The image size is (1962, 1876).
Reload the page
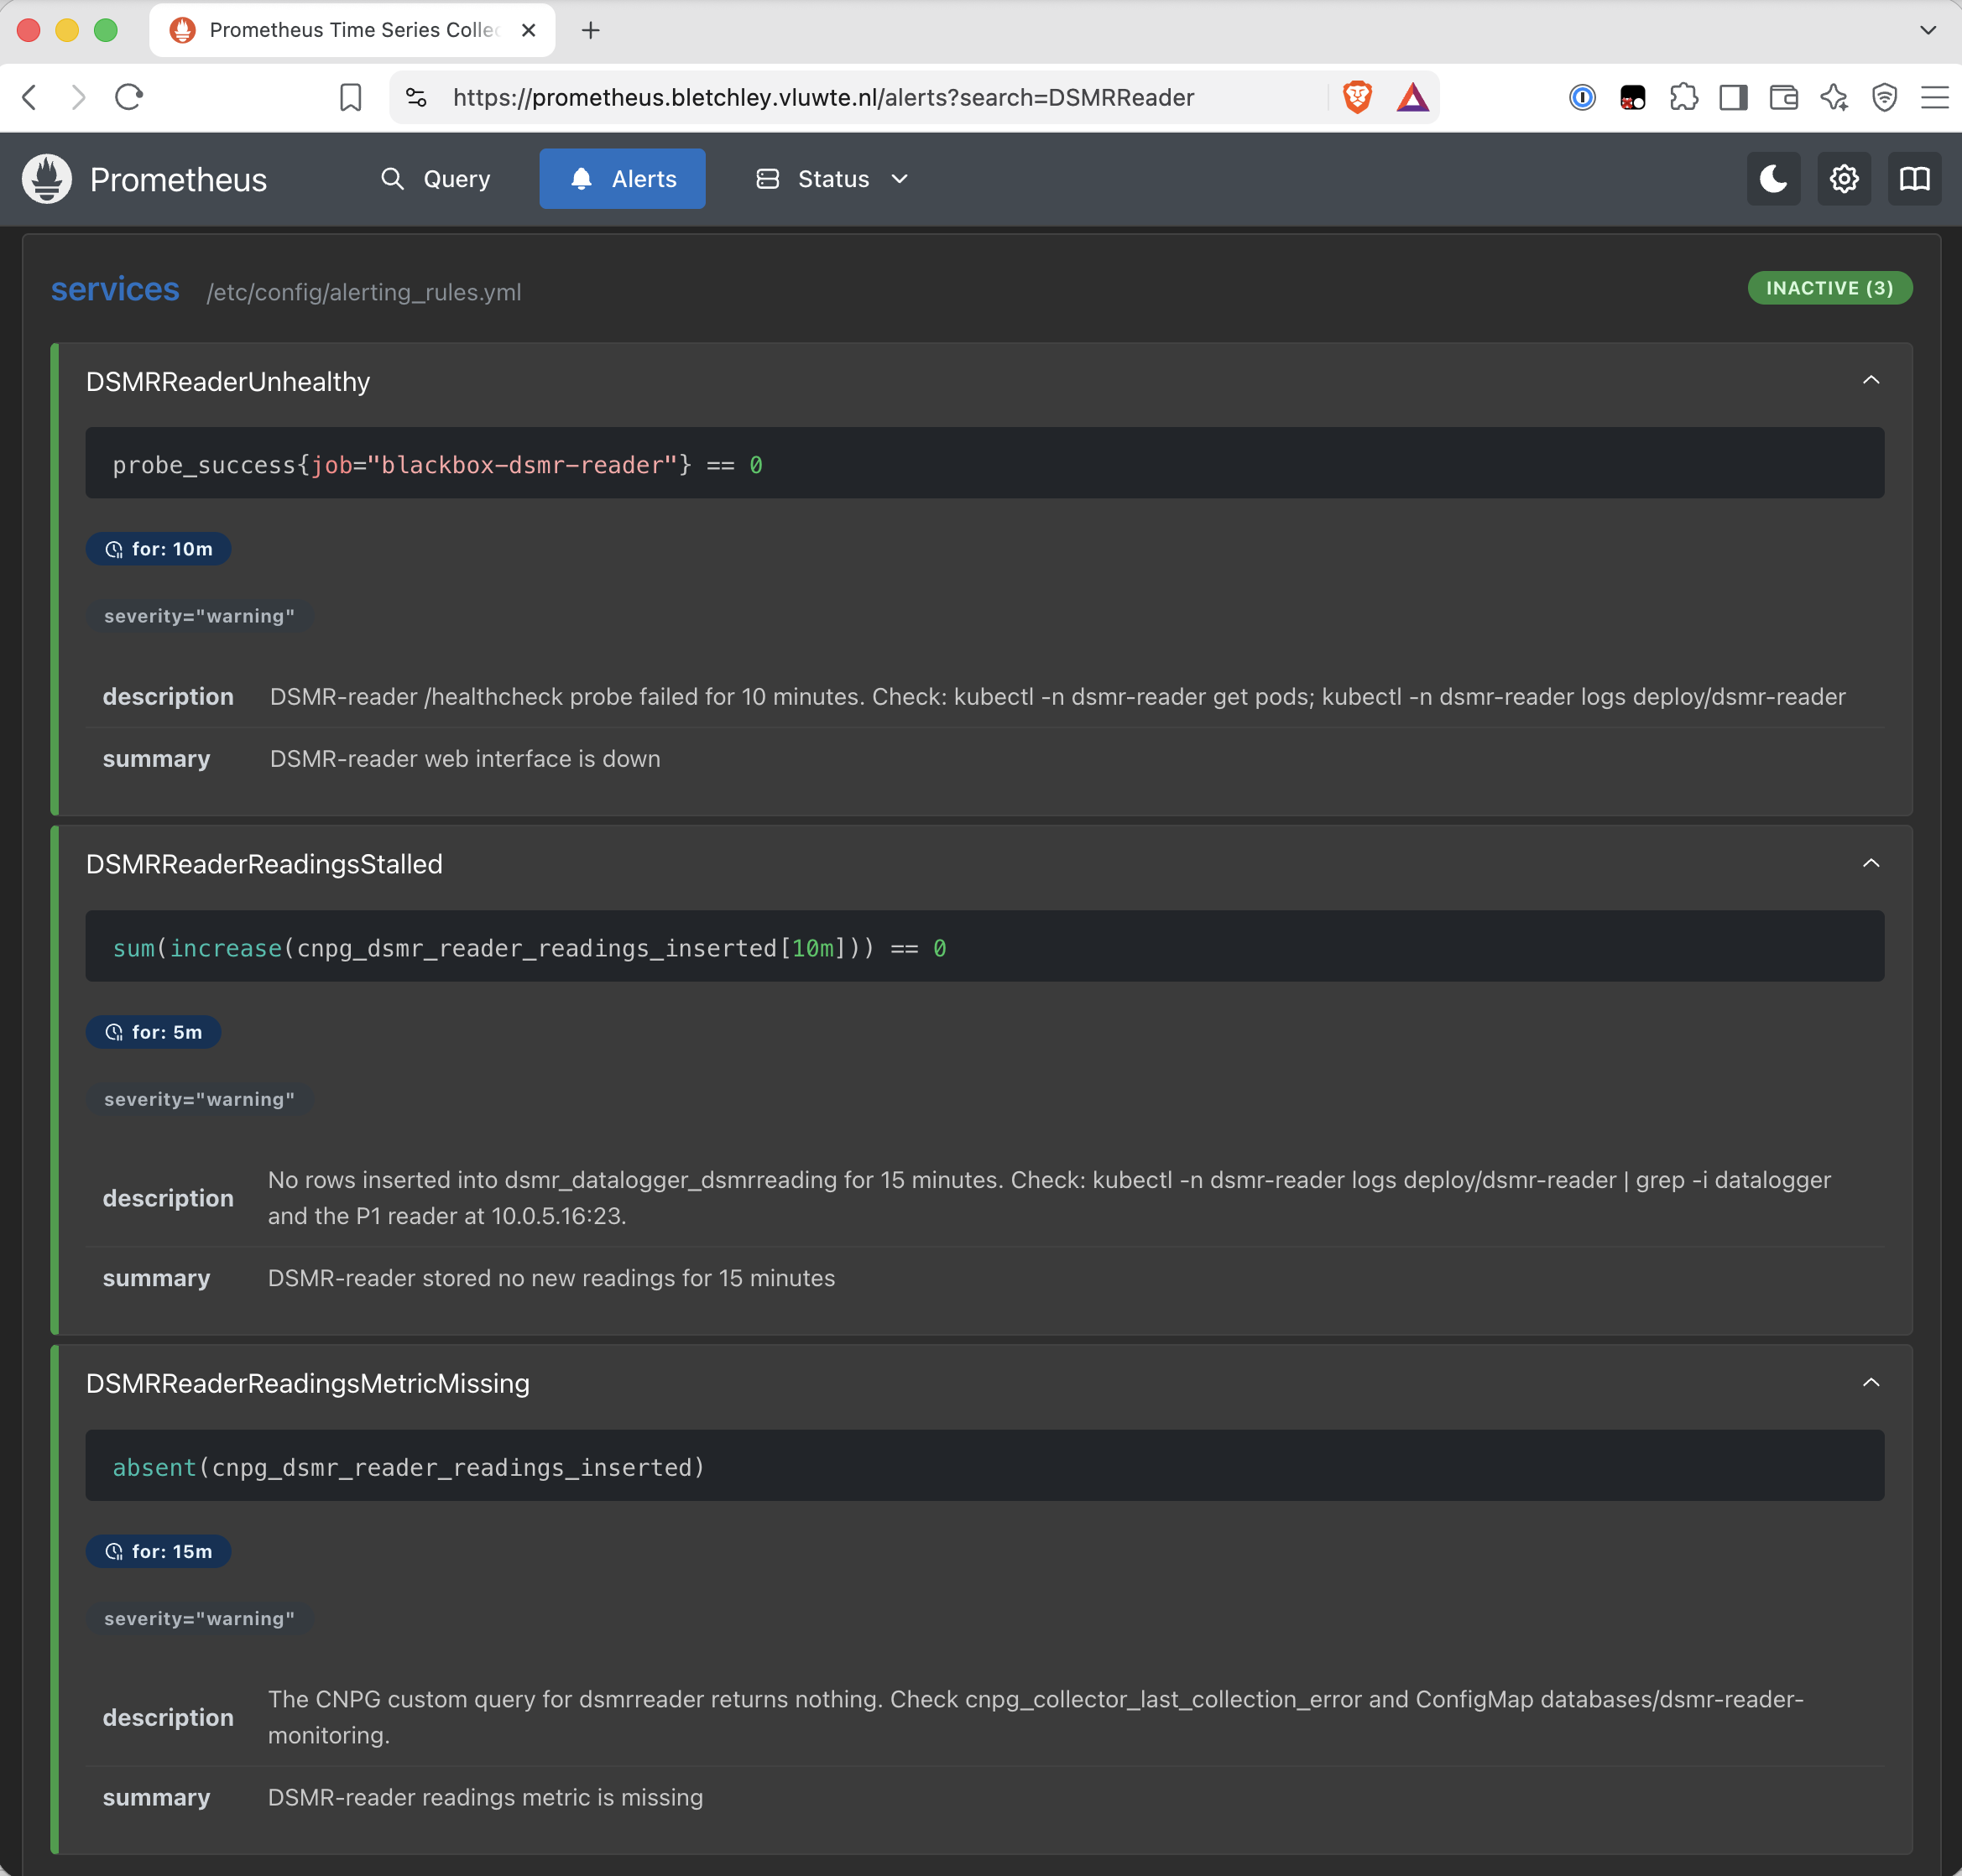pos(129,97)
